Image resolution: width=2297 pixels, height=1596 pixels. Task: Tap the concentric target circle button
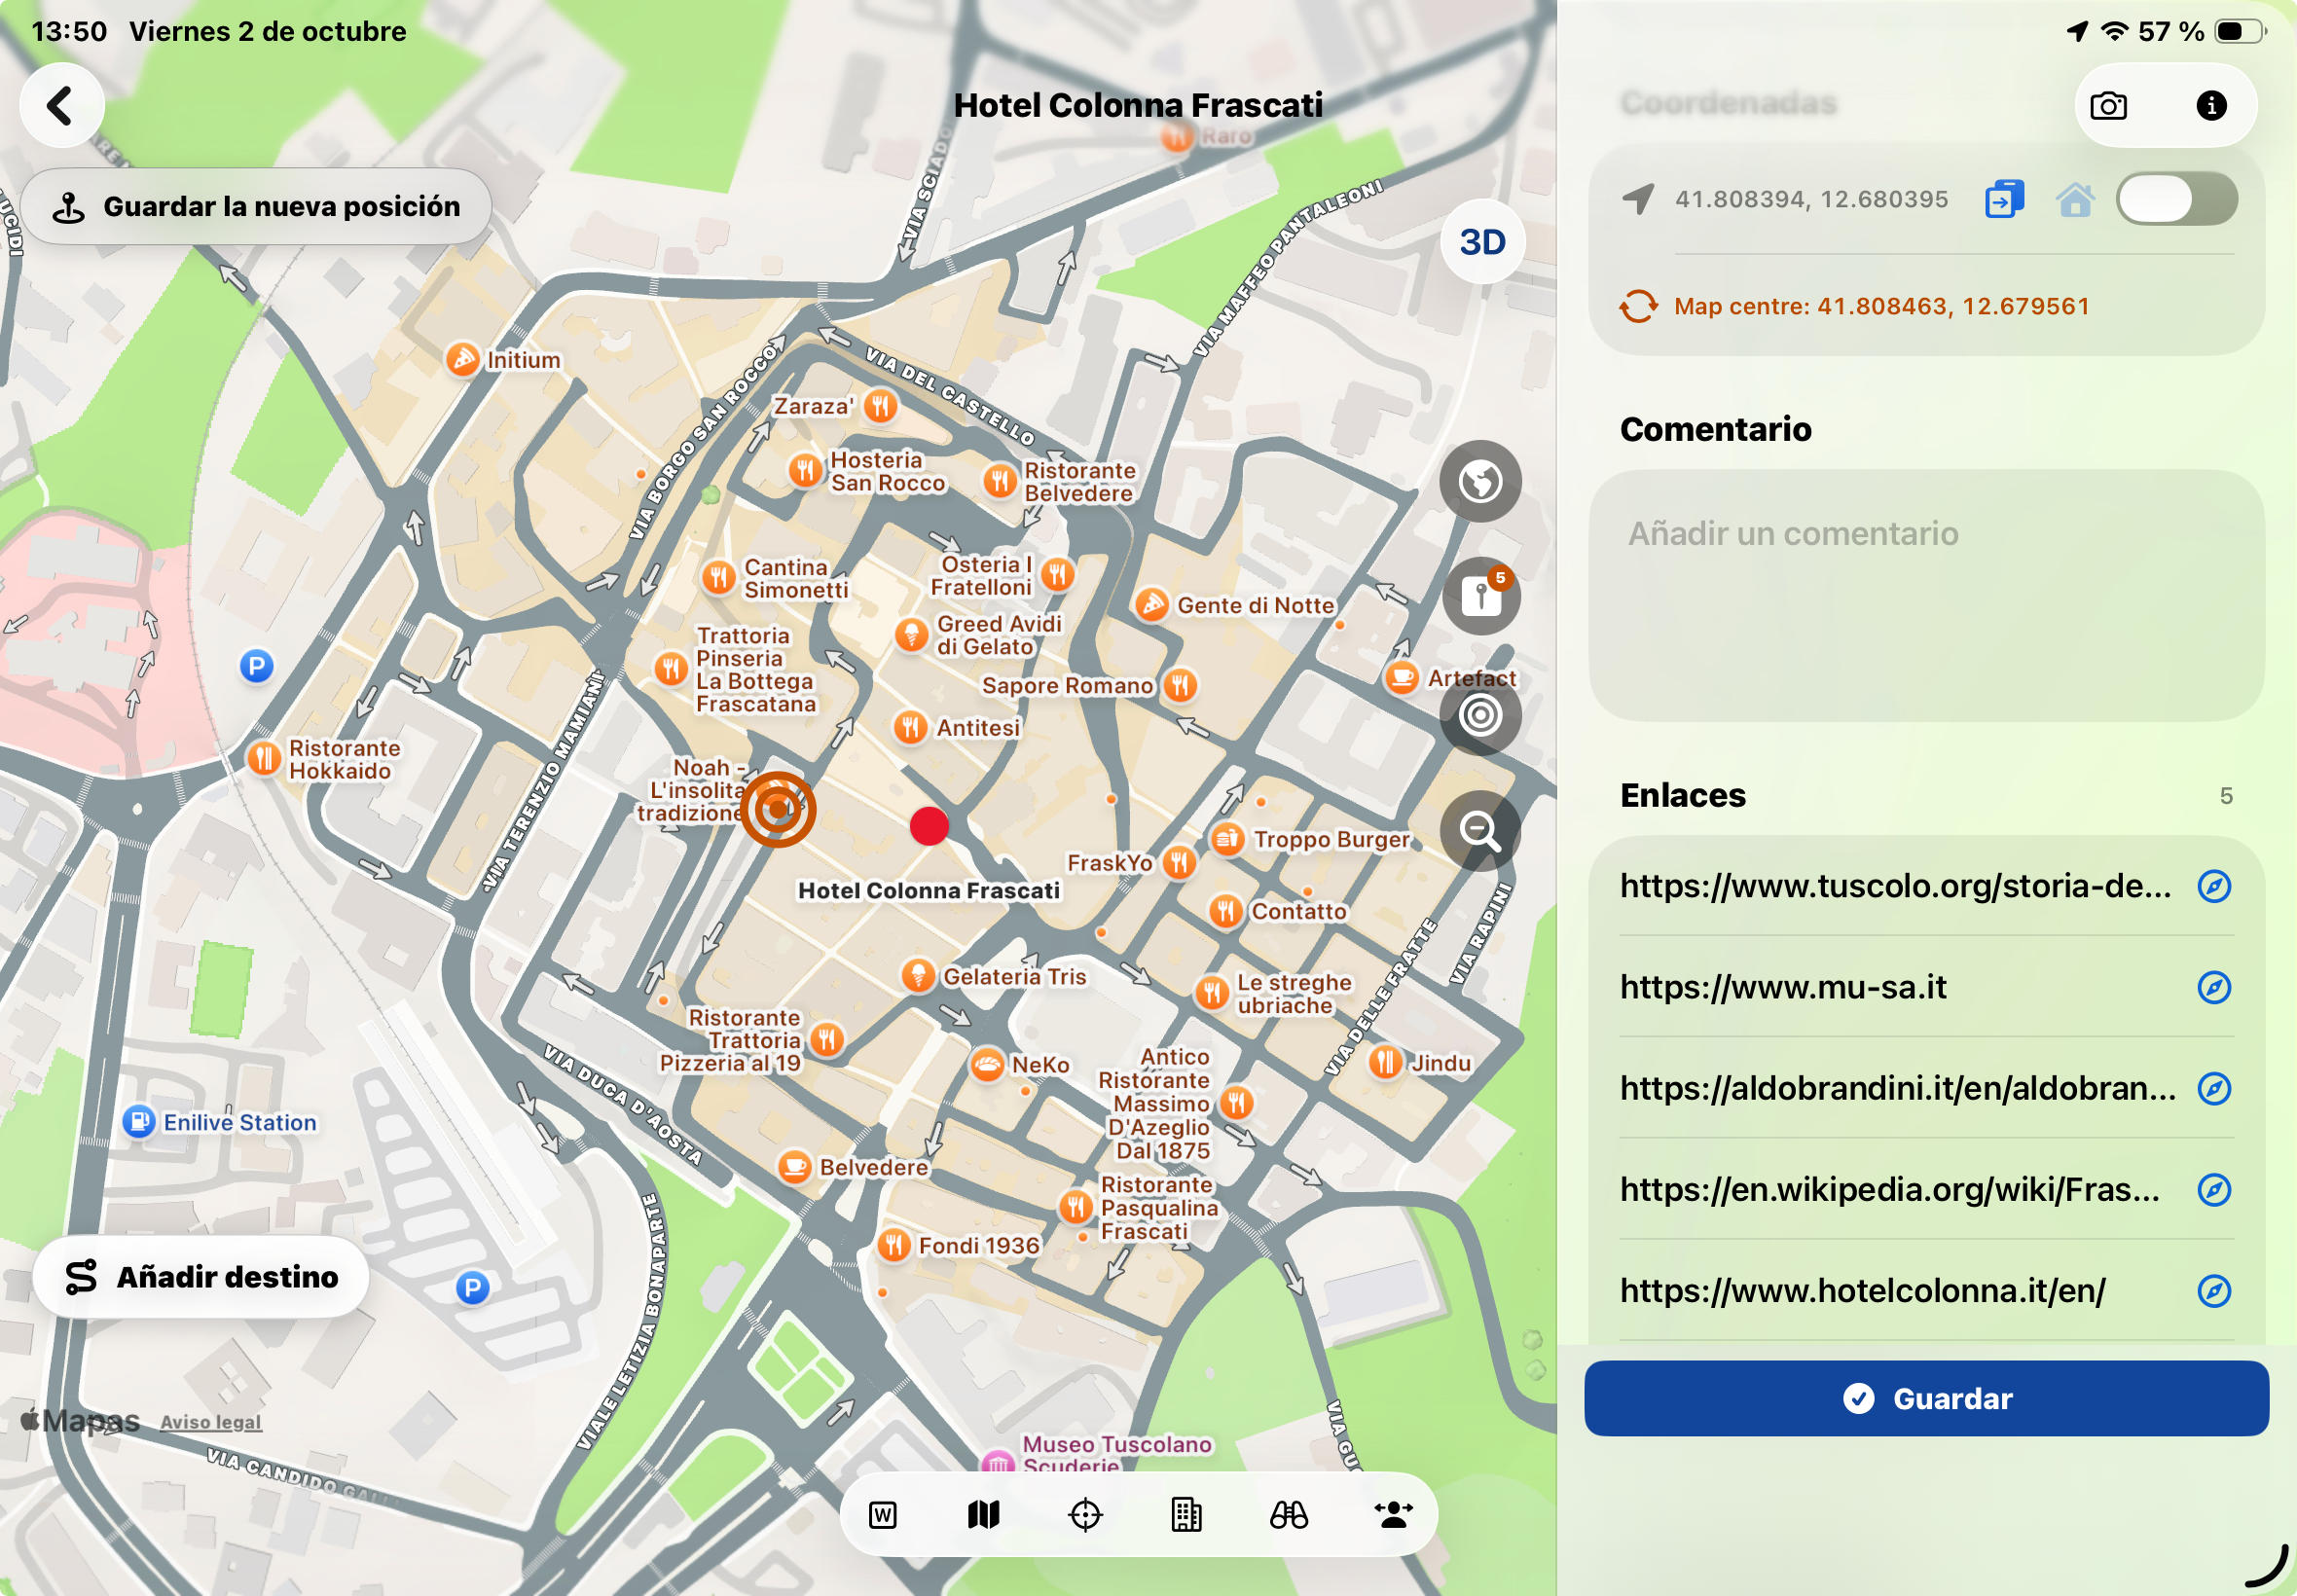1480,715
